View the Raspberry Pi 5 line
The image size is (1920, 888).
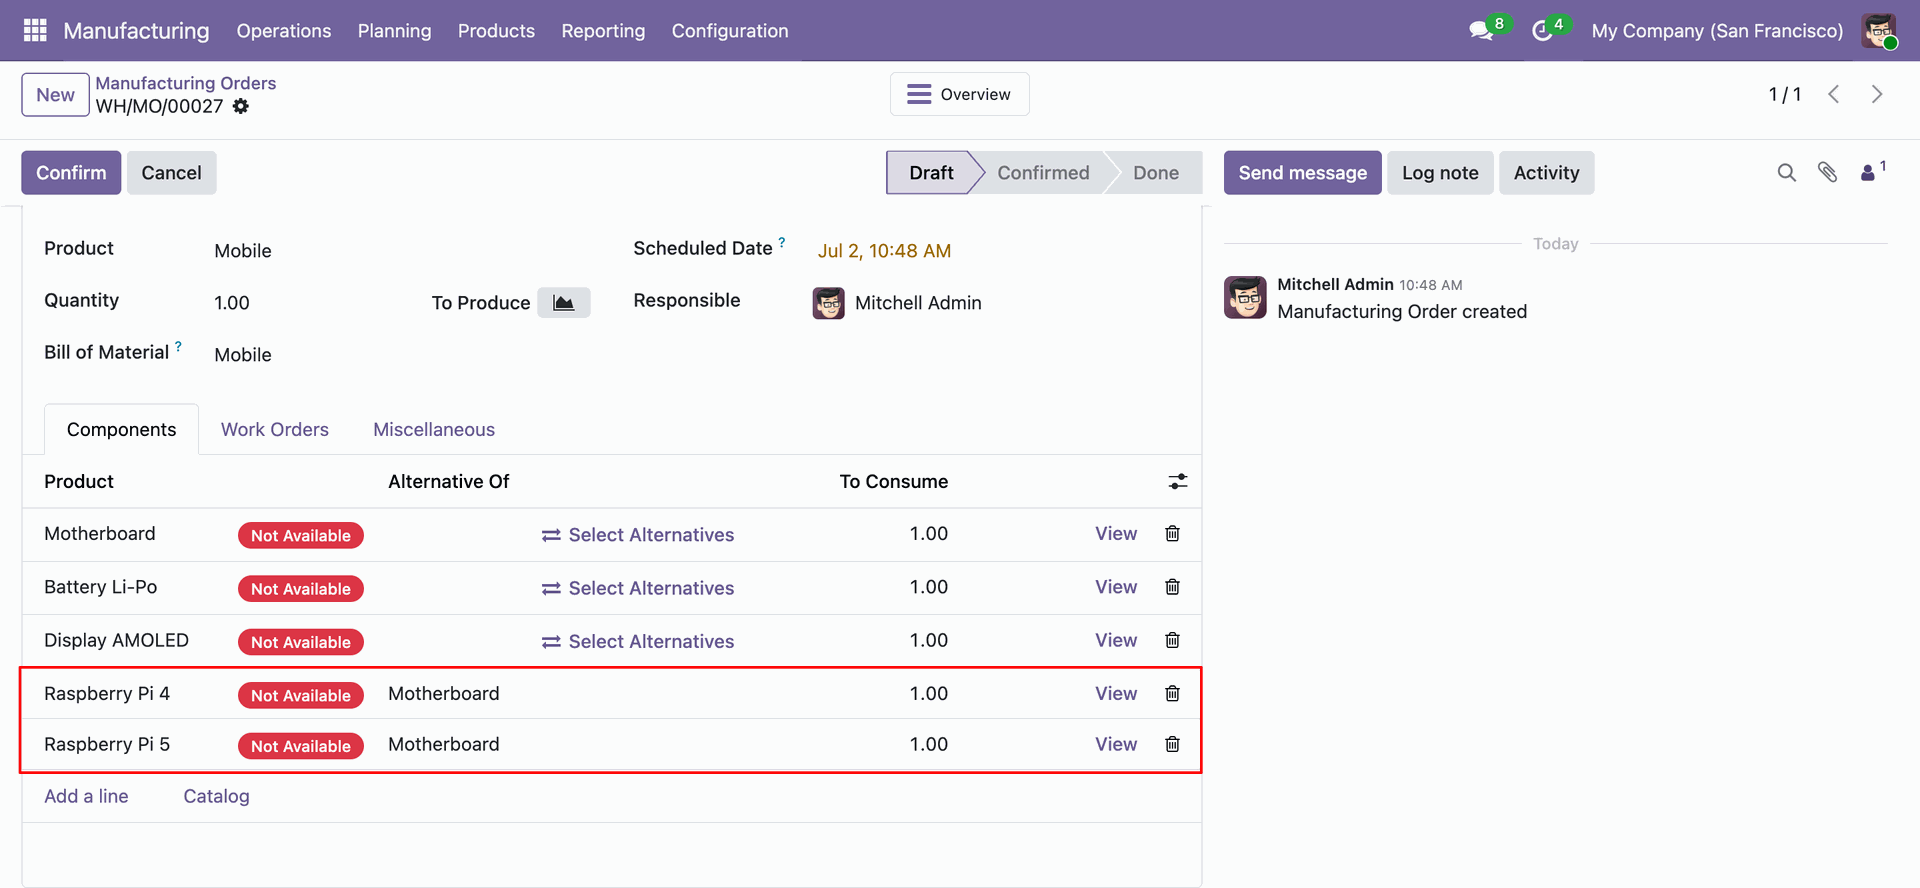point(1116,744)
